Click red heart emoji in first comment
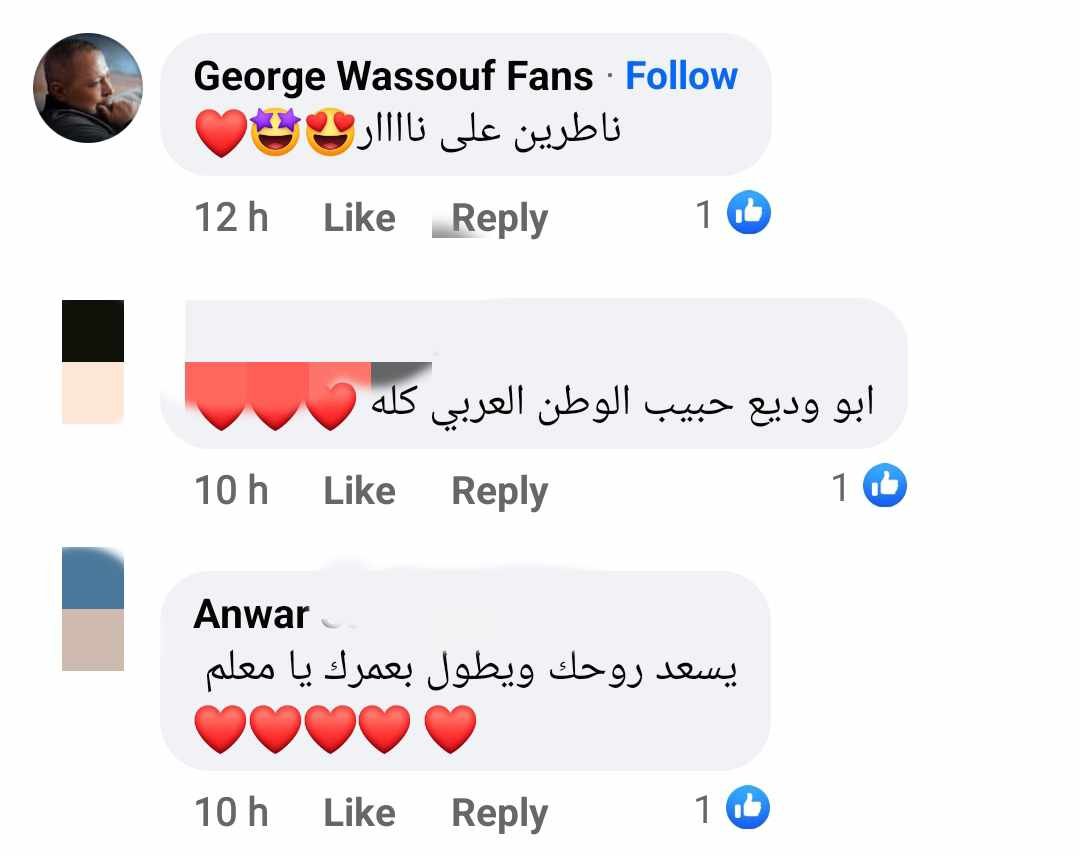 [221, 133]
